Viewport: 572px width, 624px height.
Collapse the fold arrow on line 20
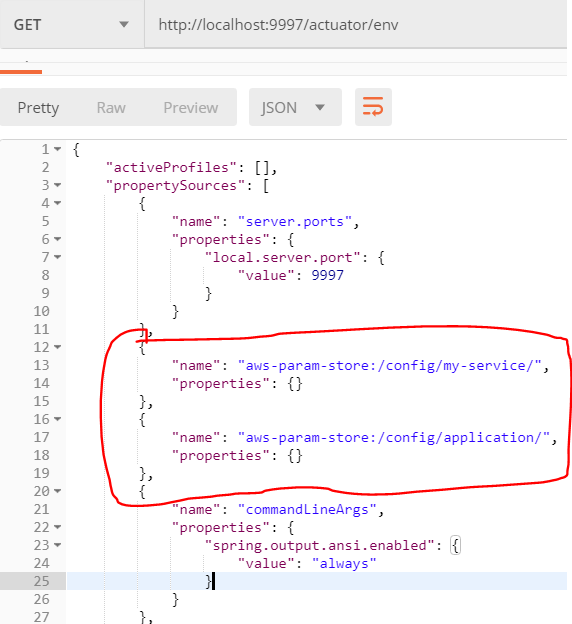[x=58, y=491]
